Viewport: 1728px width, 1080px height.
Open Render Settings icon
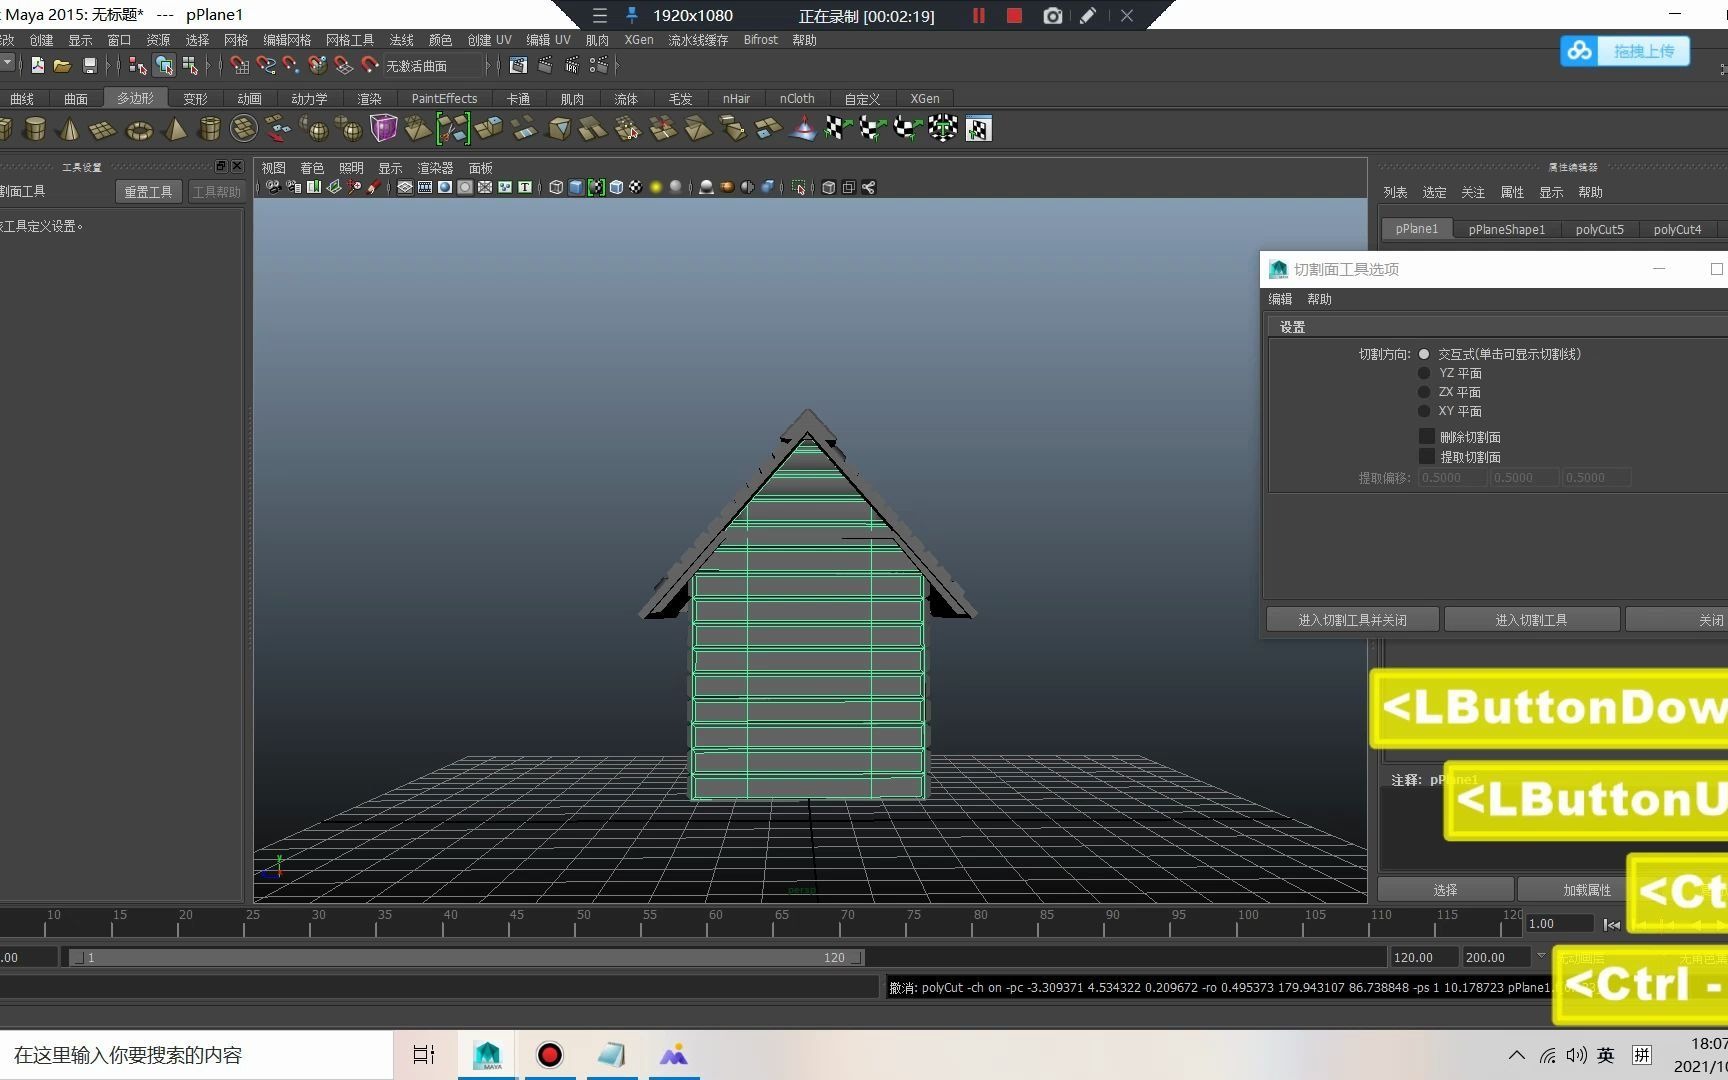point(598,65)
